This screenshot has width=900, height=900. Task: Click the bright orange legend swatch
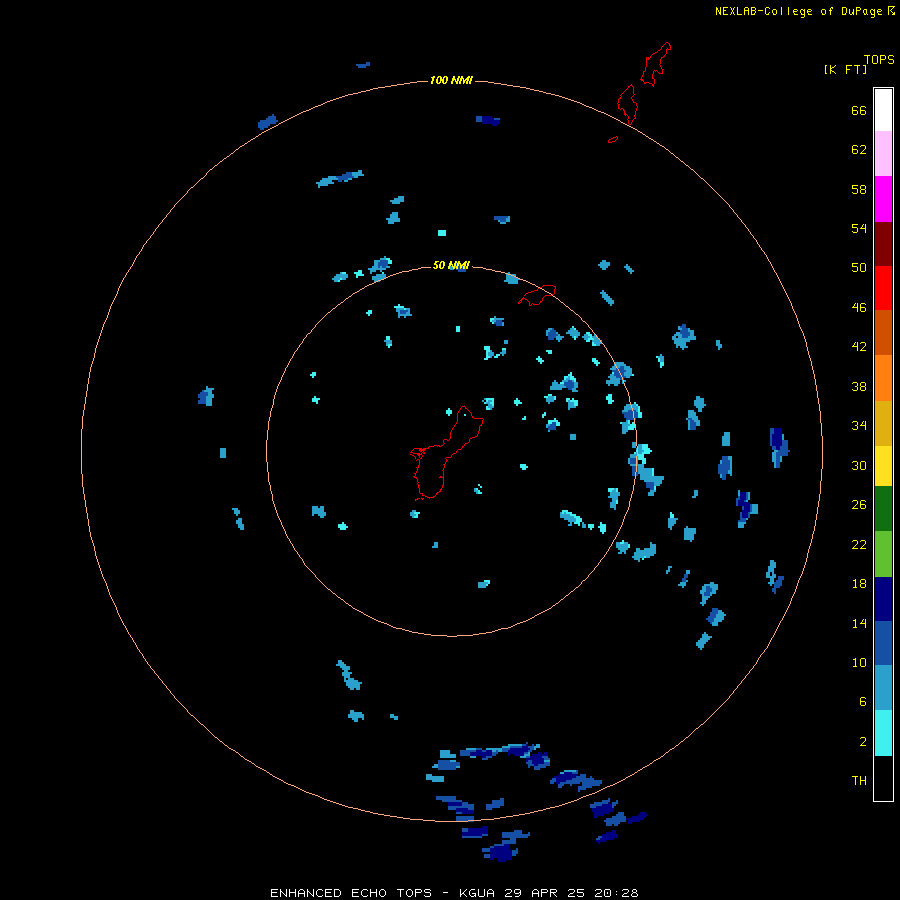(883, 378)
